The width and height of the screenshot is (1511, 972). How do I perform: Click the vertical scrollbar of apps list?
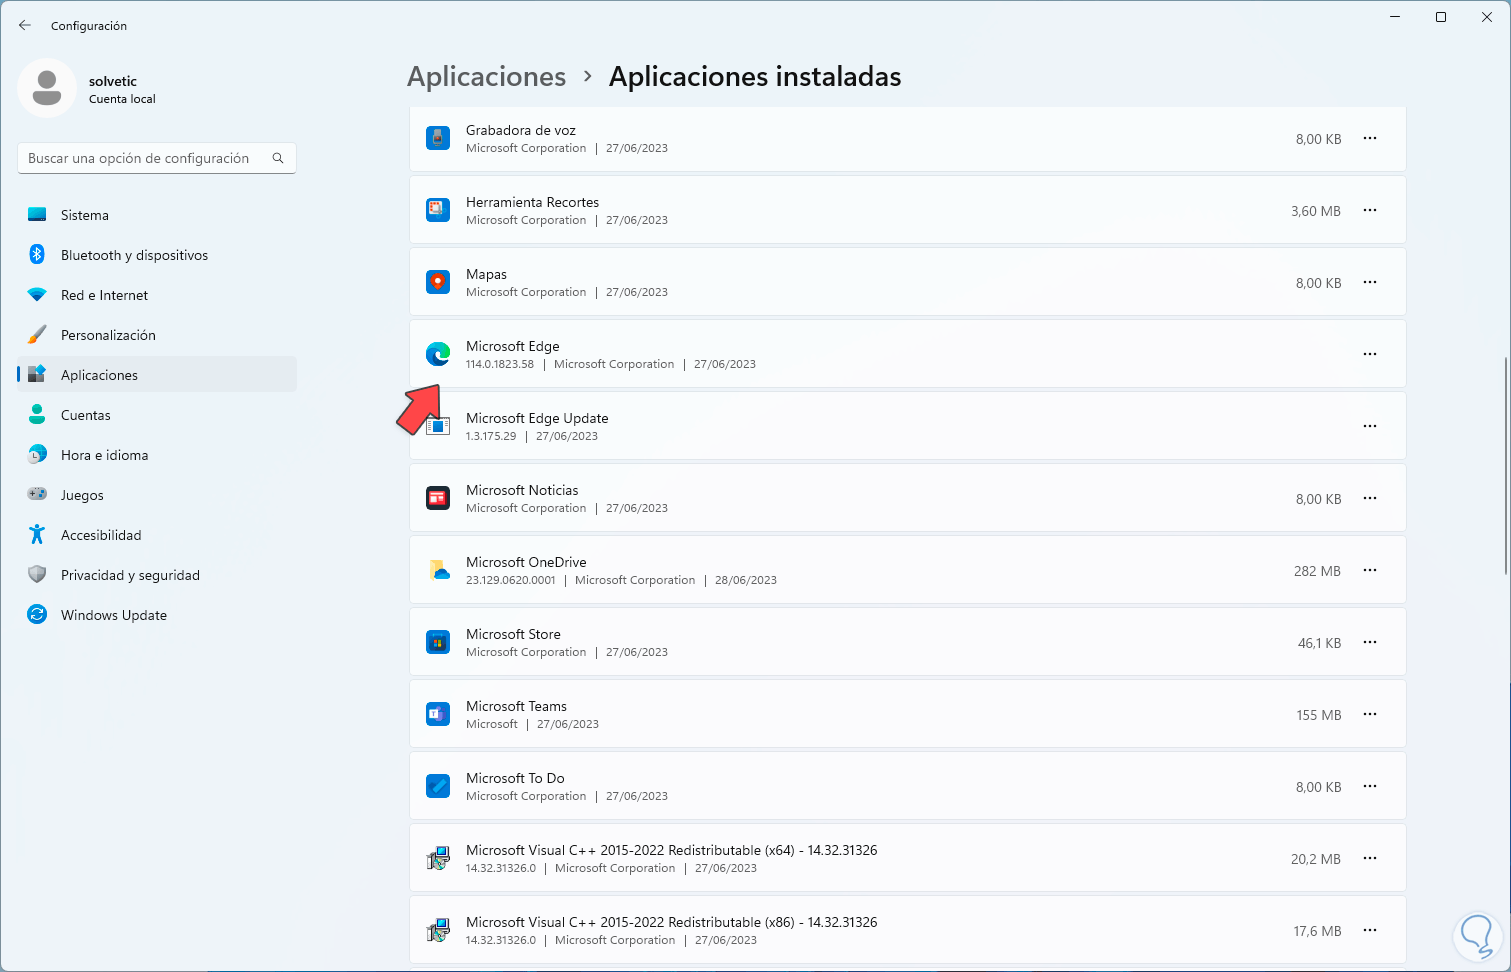tap(1505, 465)
